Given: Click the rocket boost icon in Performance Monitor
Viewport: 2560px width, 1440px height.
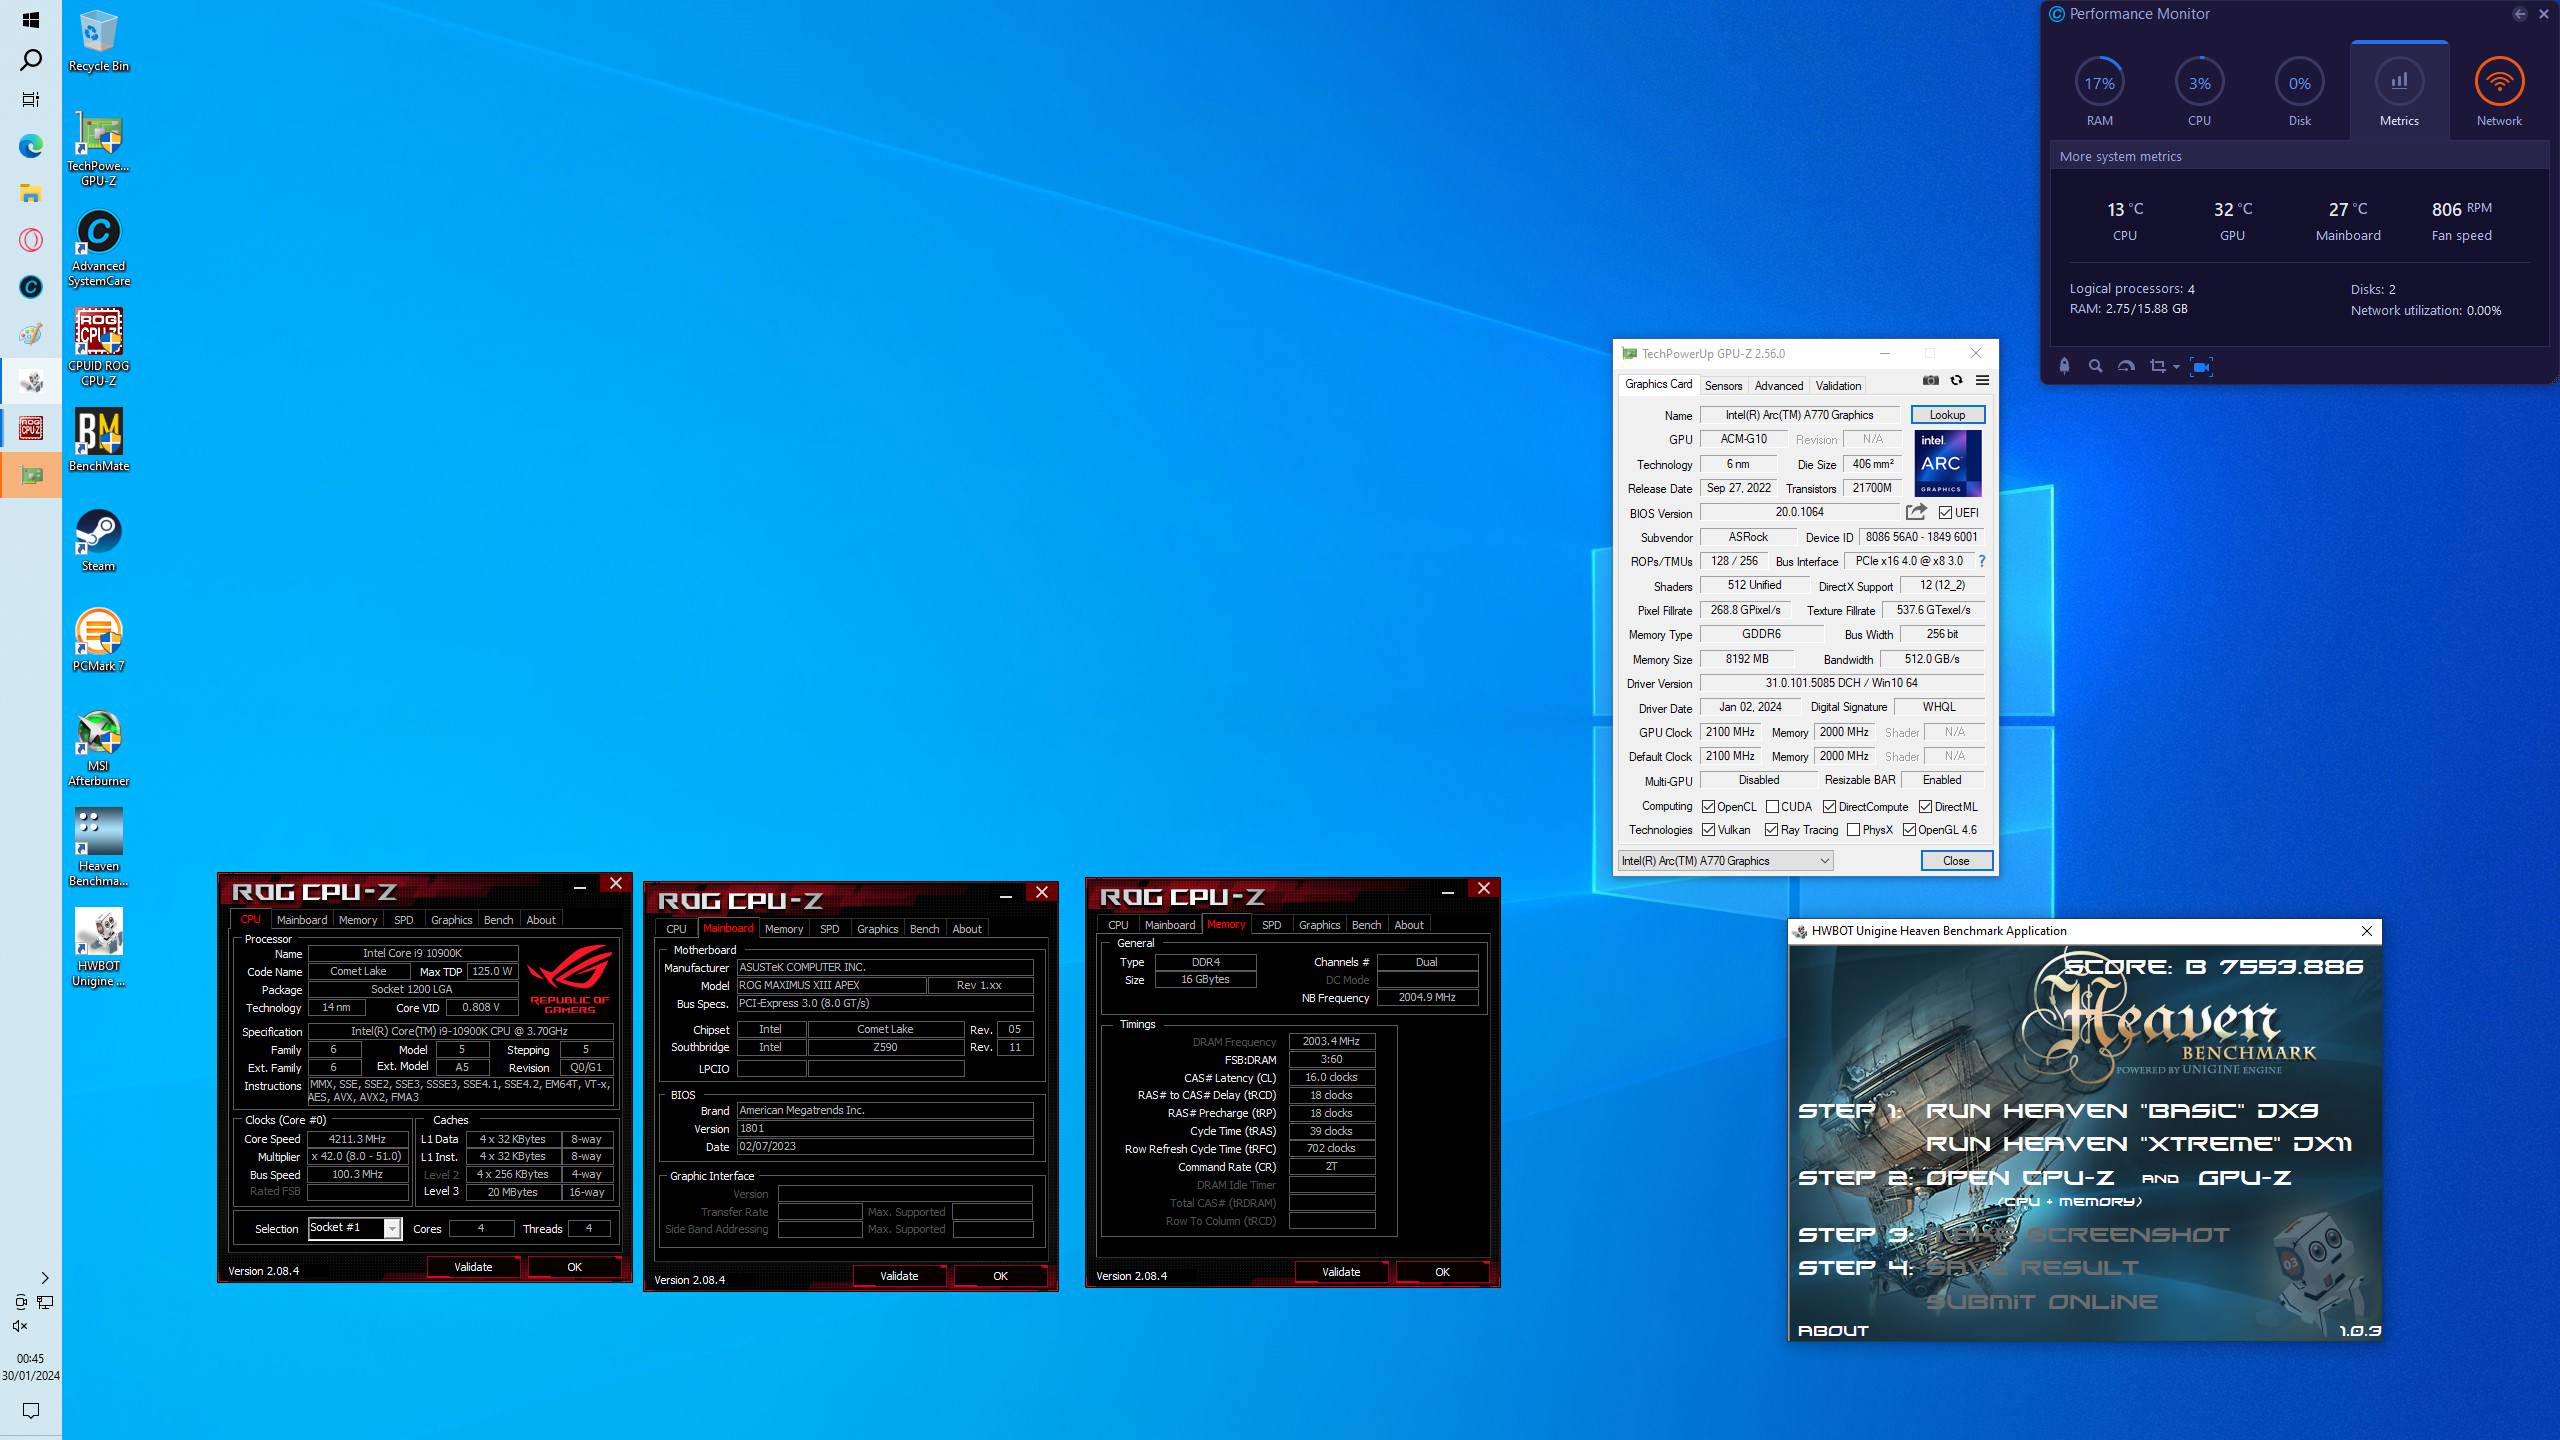Looking at the screenshot, I should (2064, 367).
